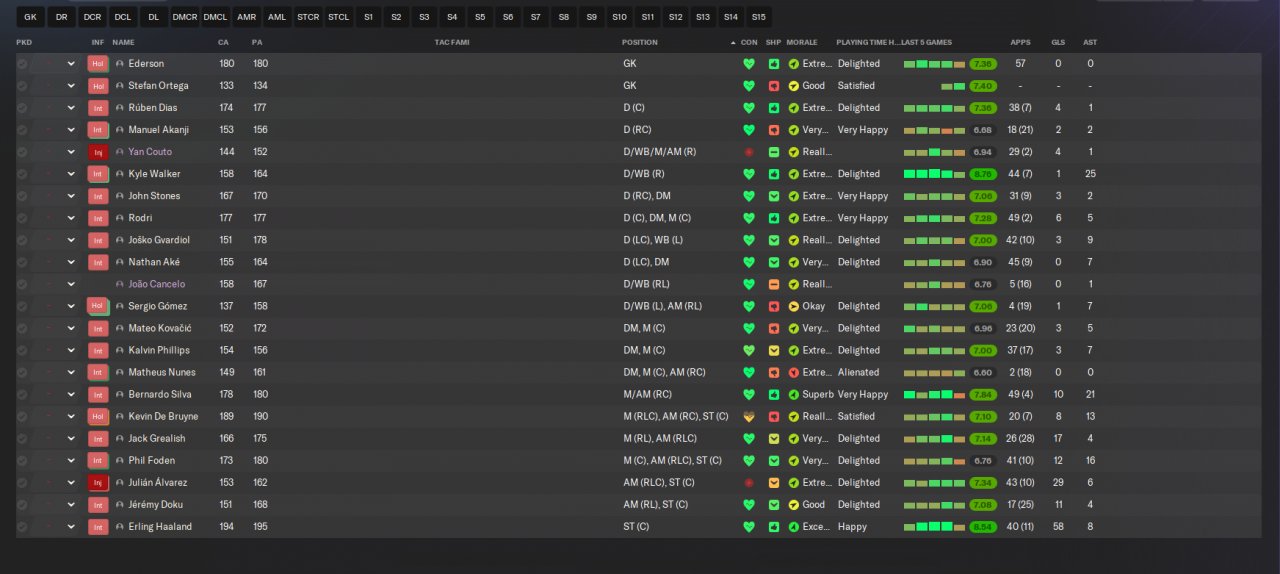Click Kevin De Bruyne's orange condition heart
This screenshot has width=1280, height=574.
click(x=749, y=416)
